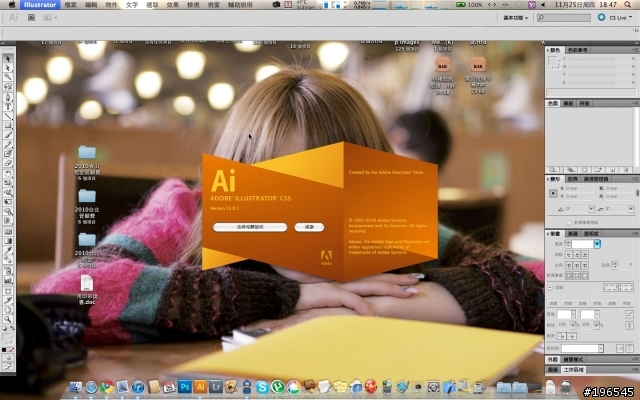Screen dimensions: 640x400
Task: Click the Cyan (C) color slider
Action: (x=591, y=59)
